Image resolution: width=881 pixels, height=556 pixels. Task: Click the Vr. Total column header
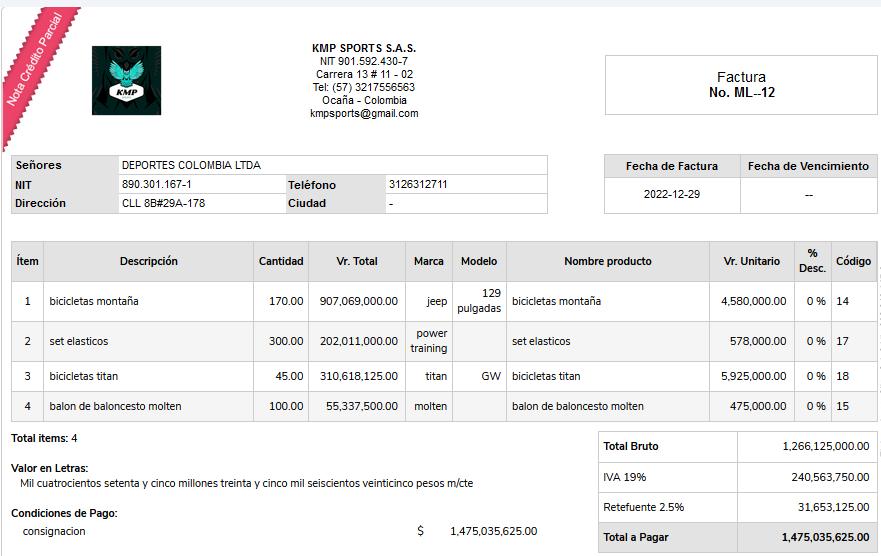[x=357, y=261]
